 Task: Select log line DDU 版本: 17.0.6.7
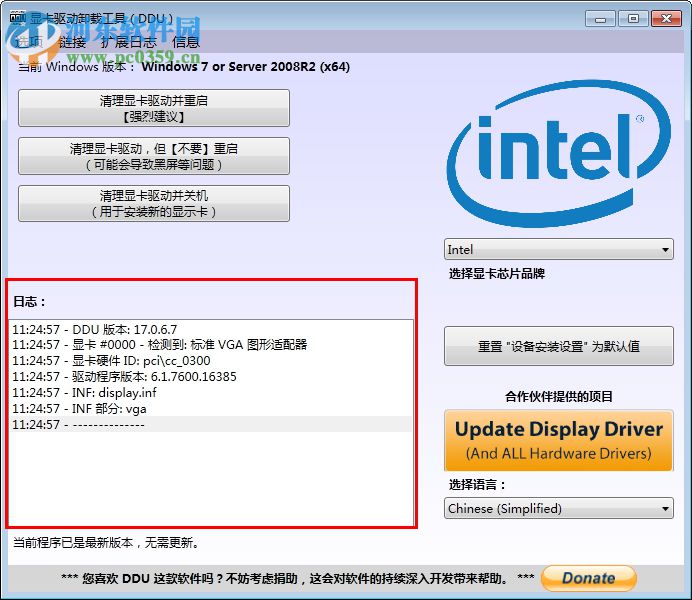pyautogui.click(x=211, y=329)
